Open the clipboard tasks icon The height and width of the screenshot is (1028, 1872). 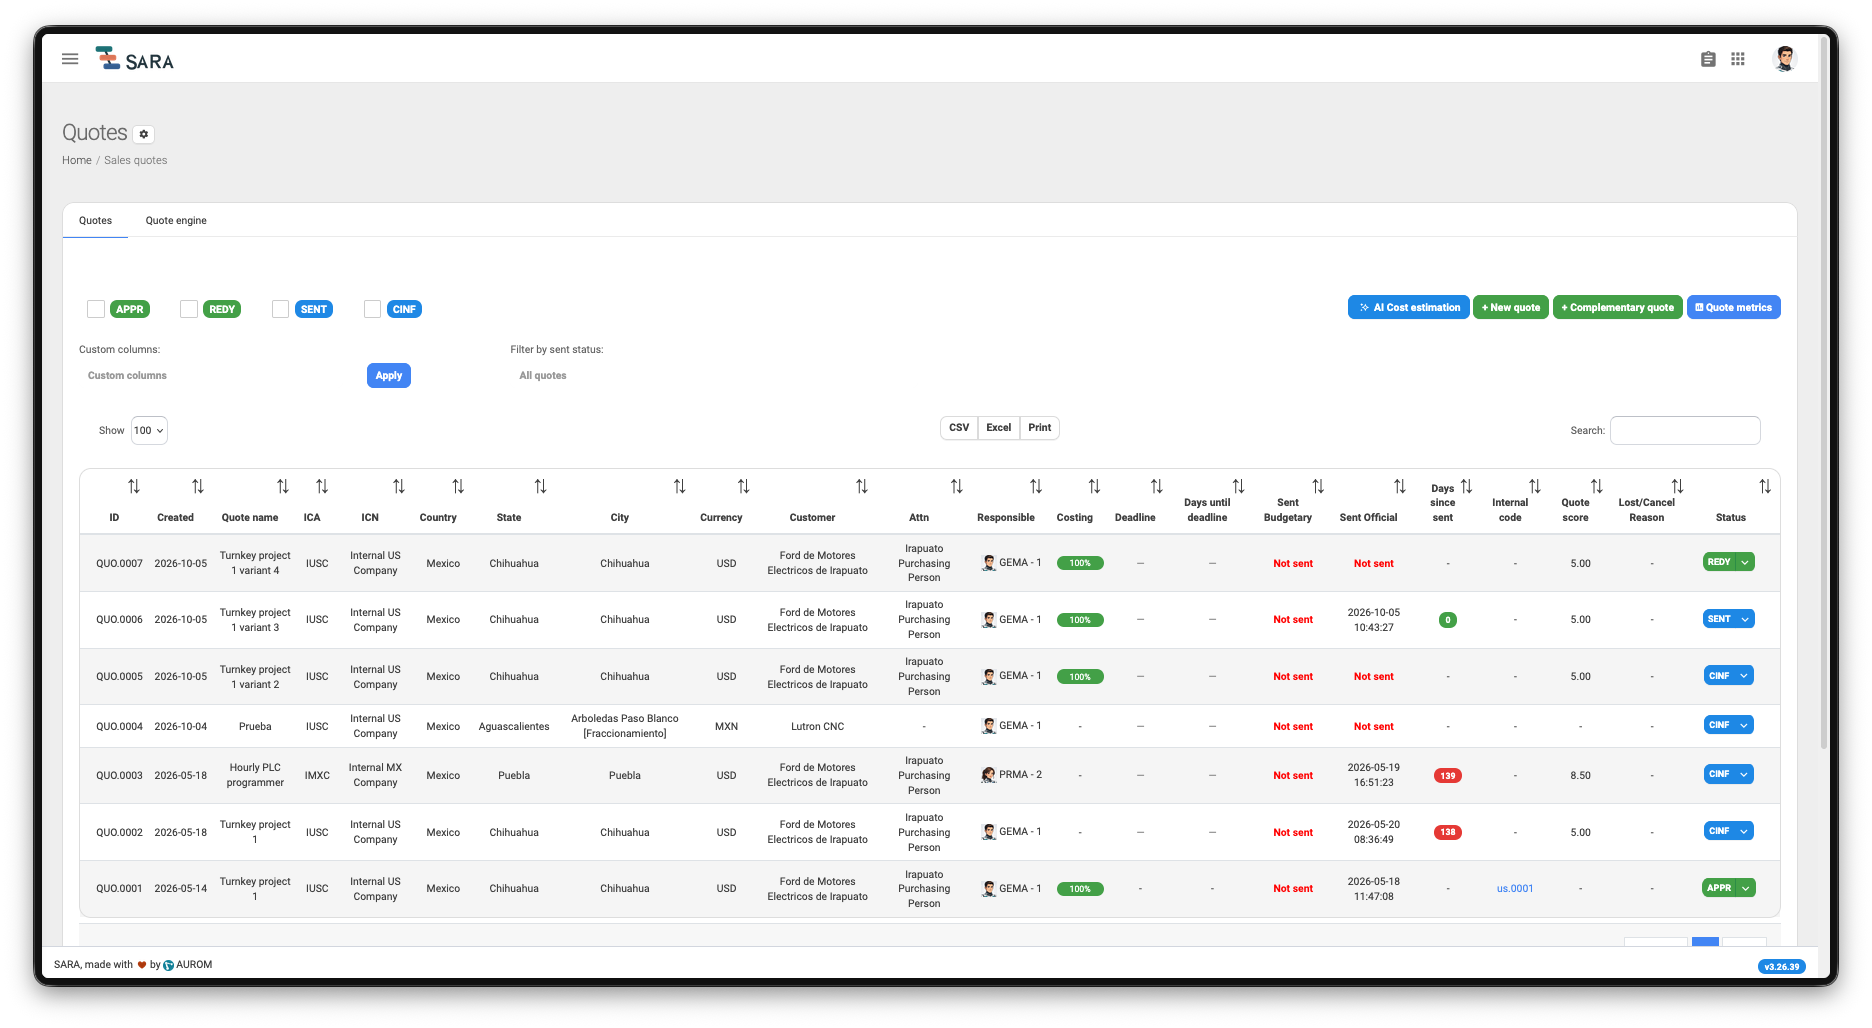1708,59
